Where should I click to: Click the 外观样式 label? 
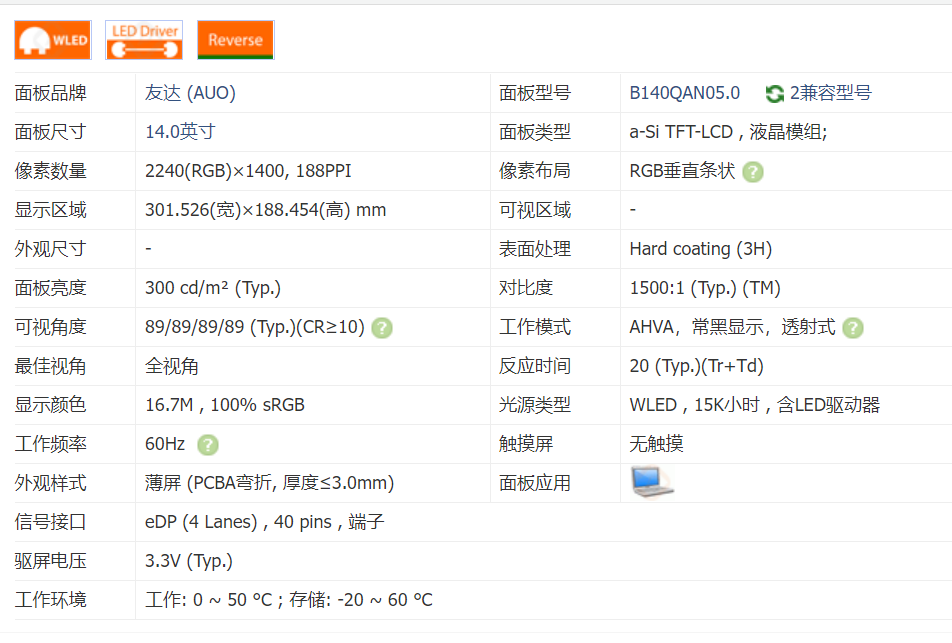[50, 483]
